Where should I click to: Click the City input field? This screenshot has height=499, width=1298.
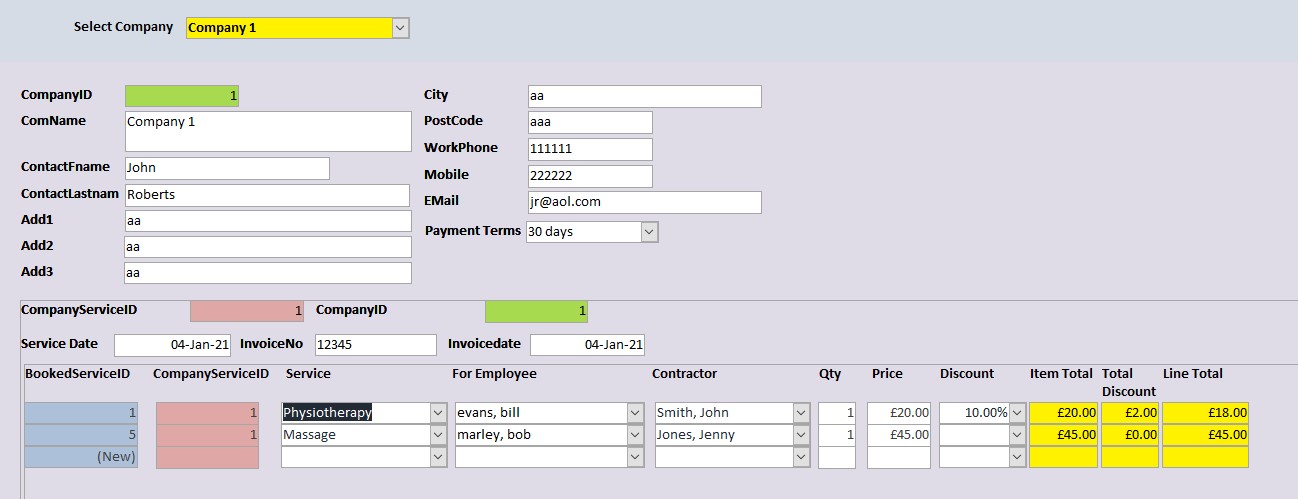(x=645, y=96)
